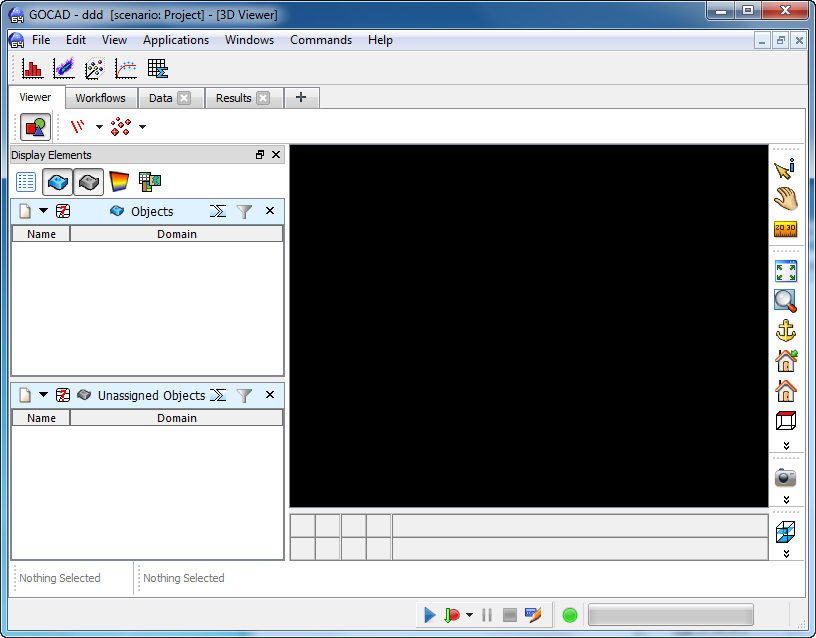This screenshot has height=638, width=816.
Task: Open the color map display element
Action: tap(119, 182)
